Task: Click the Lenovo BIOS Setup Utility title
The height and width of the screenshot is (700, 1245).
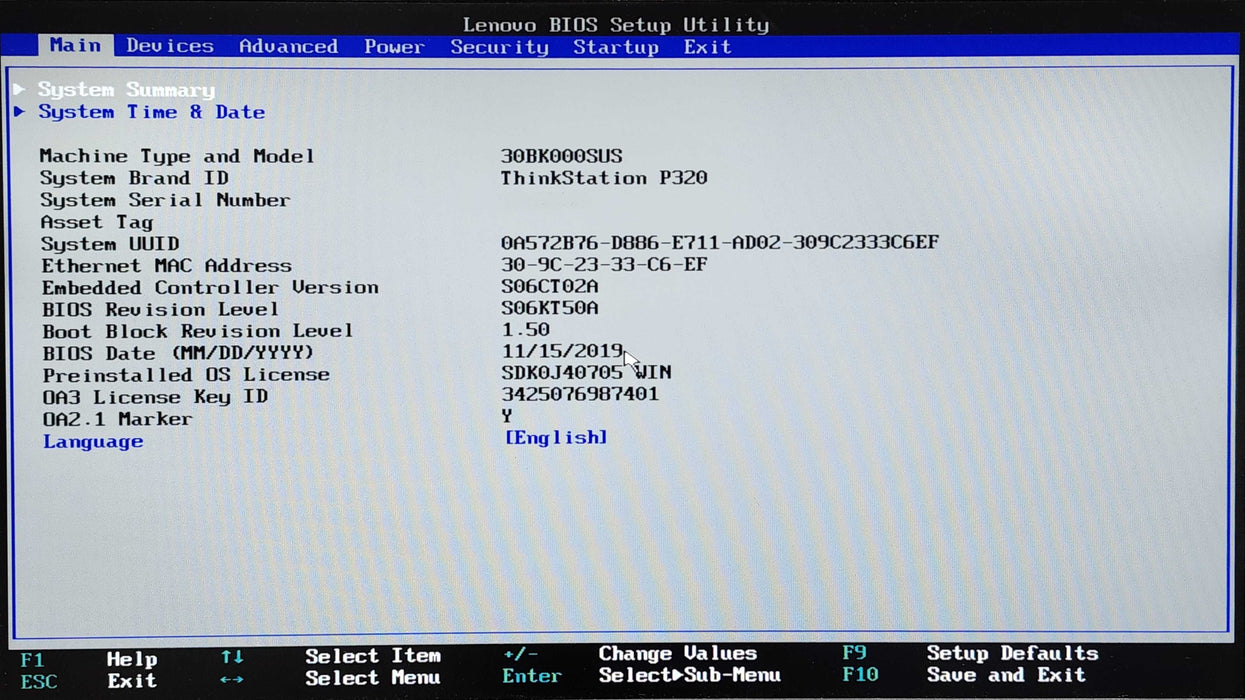Action: coord(616,25)
